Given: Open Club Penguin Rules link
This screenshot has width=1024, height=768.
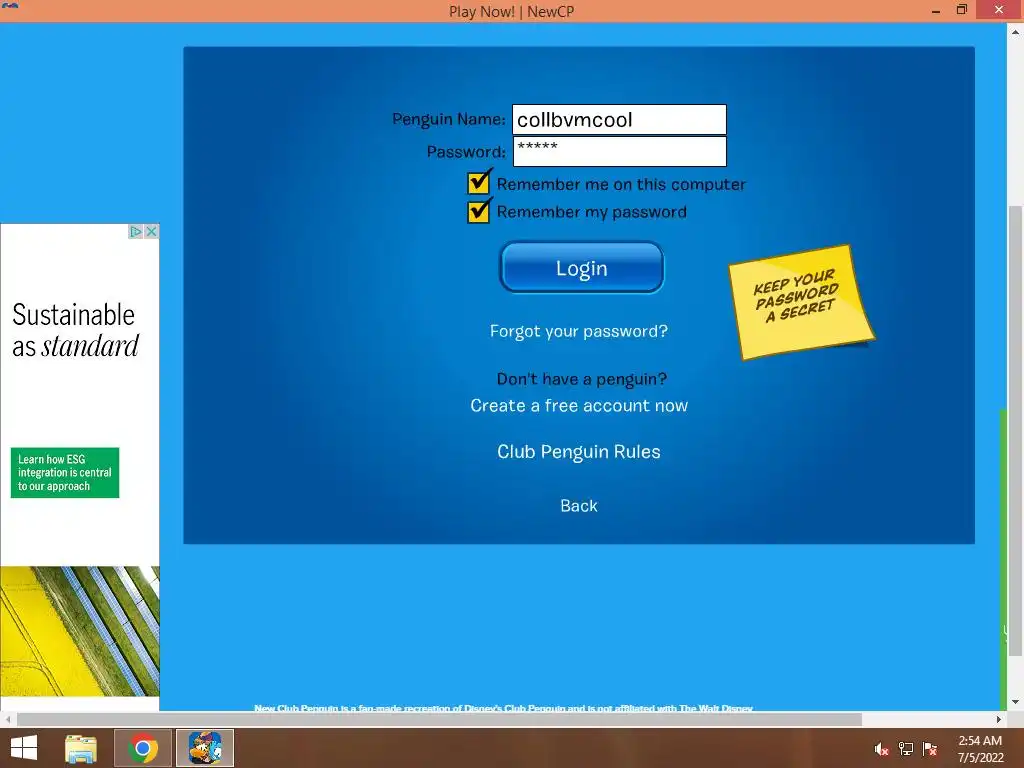Looking at the screenshot, I should coord(579,452).
